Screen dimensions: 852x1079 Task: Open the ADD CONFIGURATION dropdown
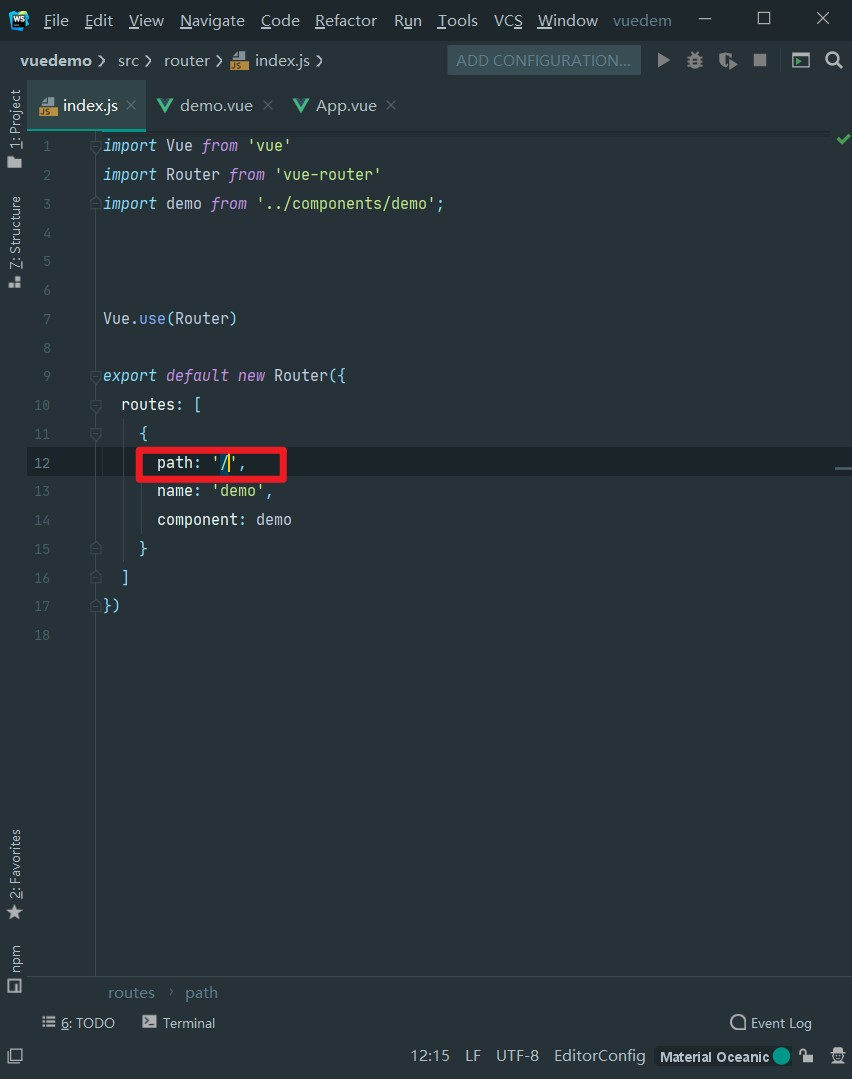[543, 60]
